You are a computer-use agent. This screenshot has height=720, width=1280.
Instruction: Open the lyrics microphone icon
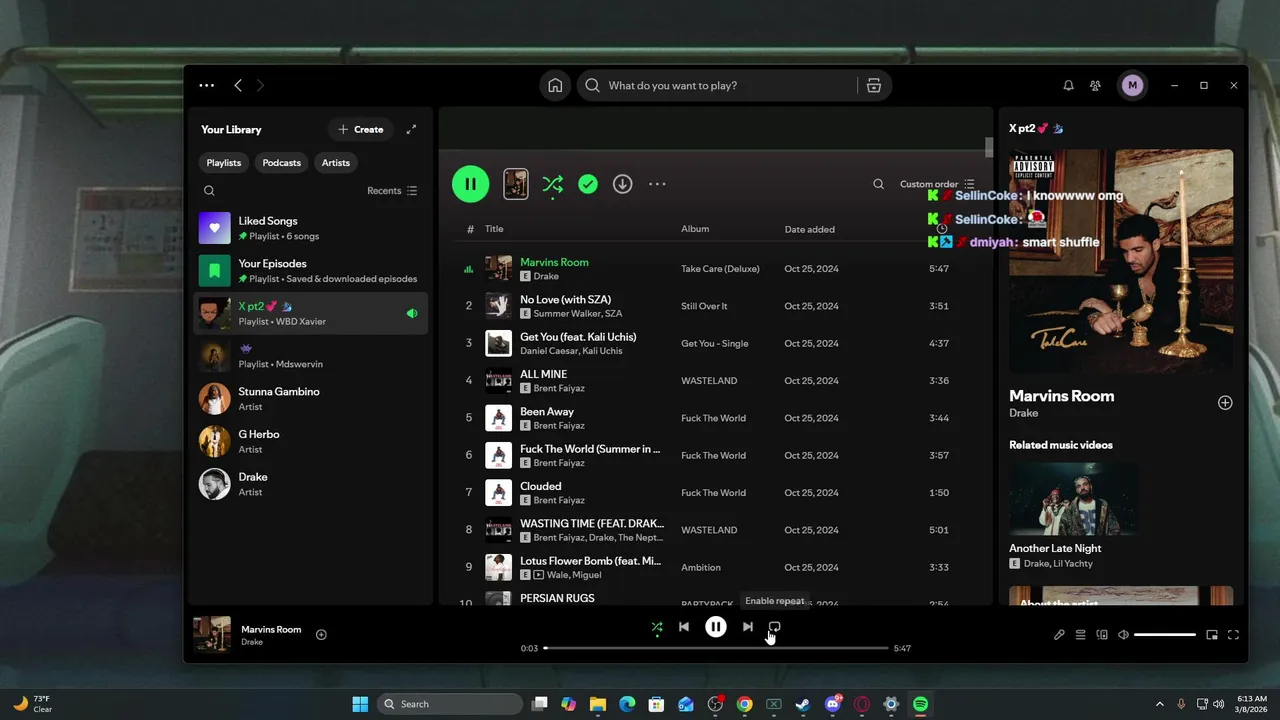coord(1059,635)
